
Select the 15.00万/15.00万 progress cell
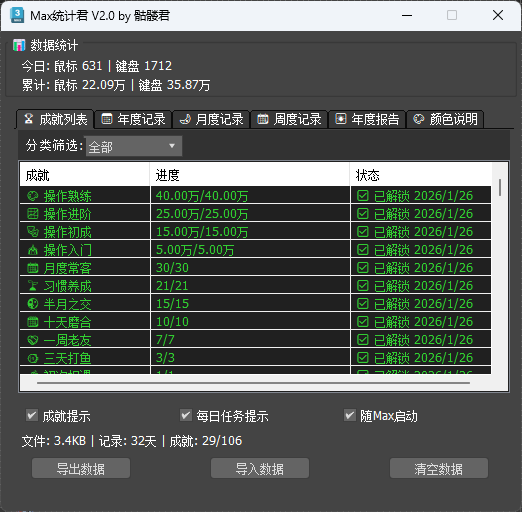(250, 232)
